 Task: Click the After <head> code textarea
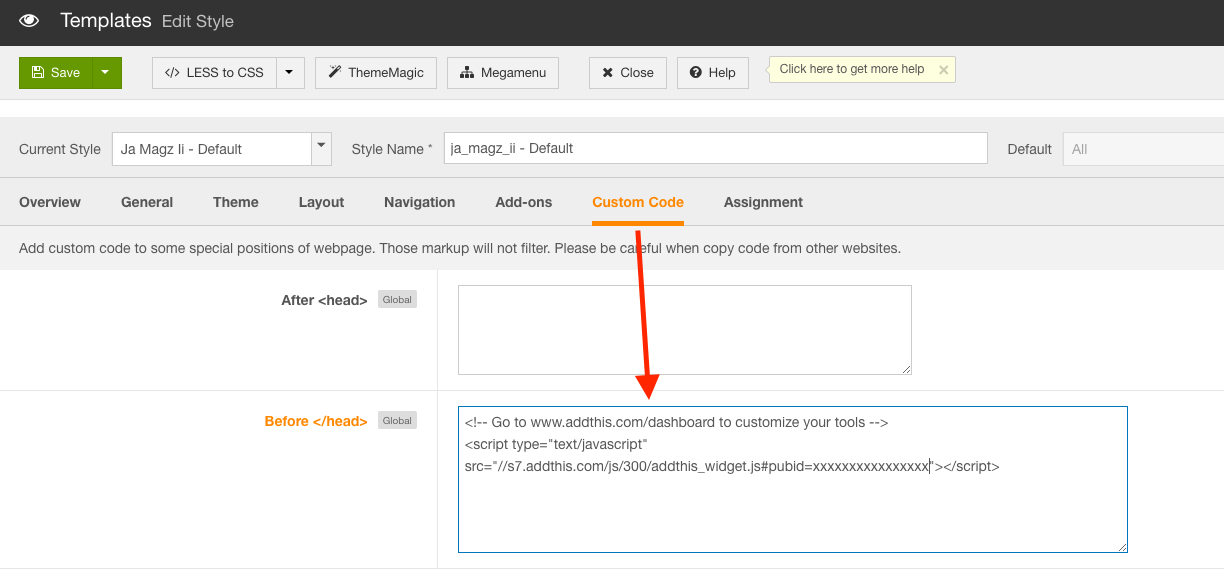click(x=684, y=329)
